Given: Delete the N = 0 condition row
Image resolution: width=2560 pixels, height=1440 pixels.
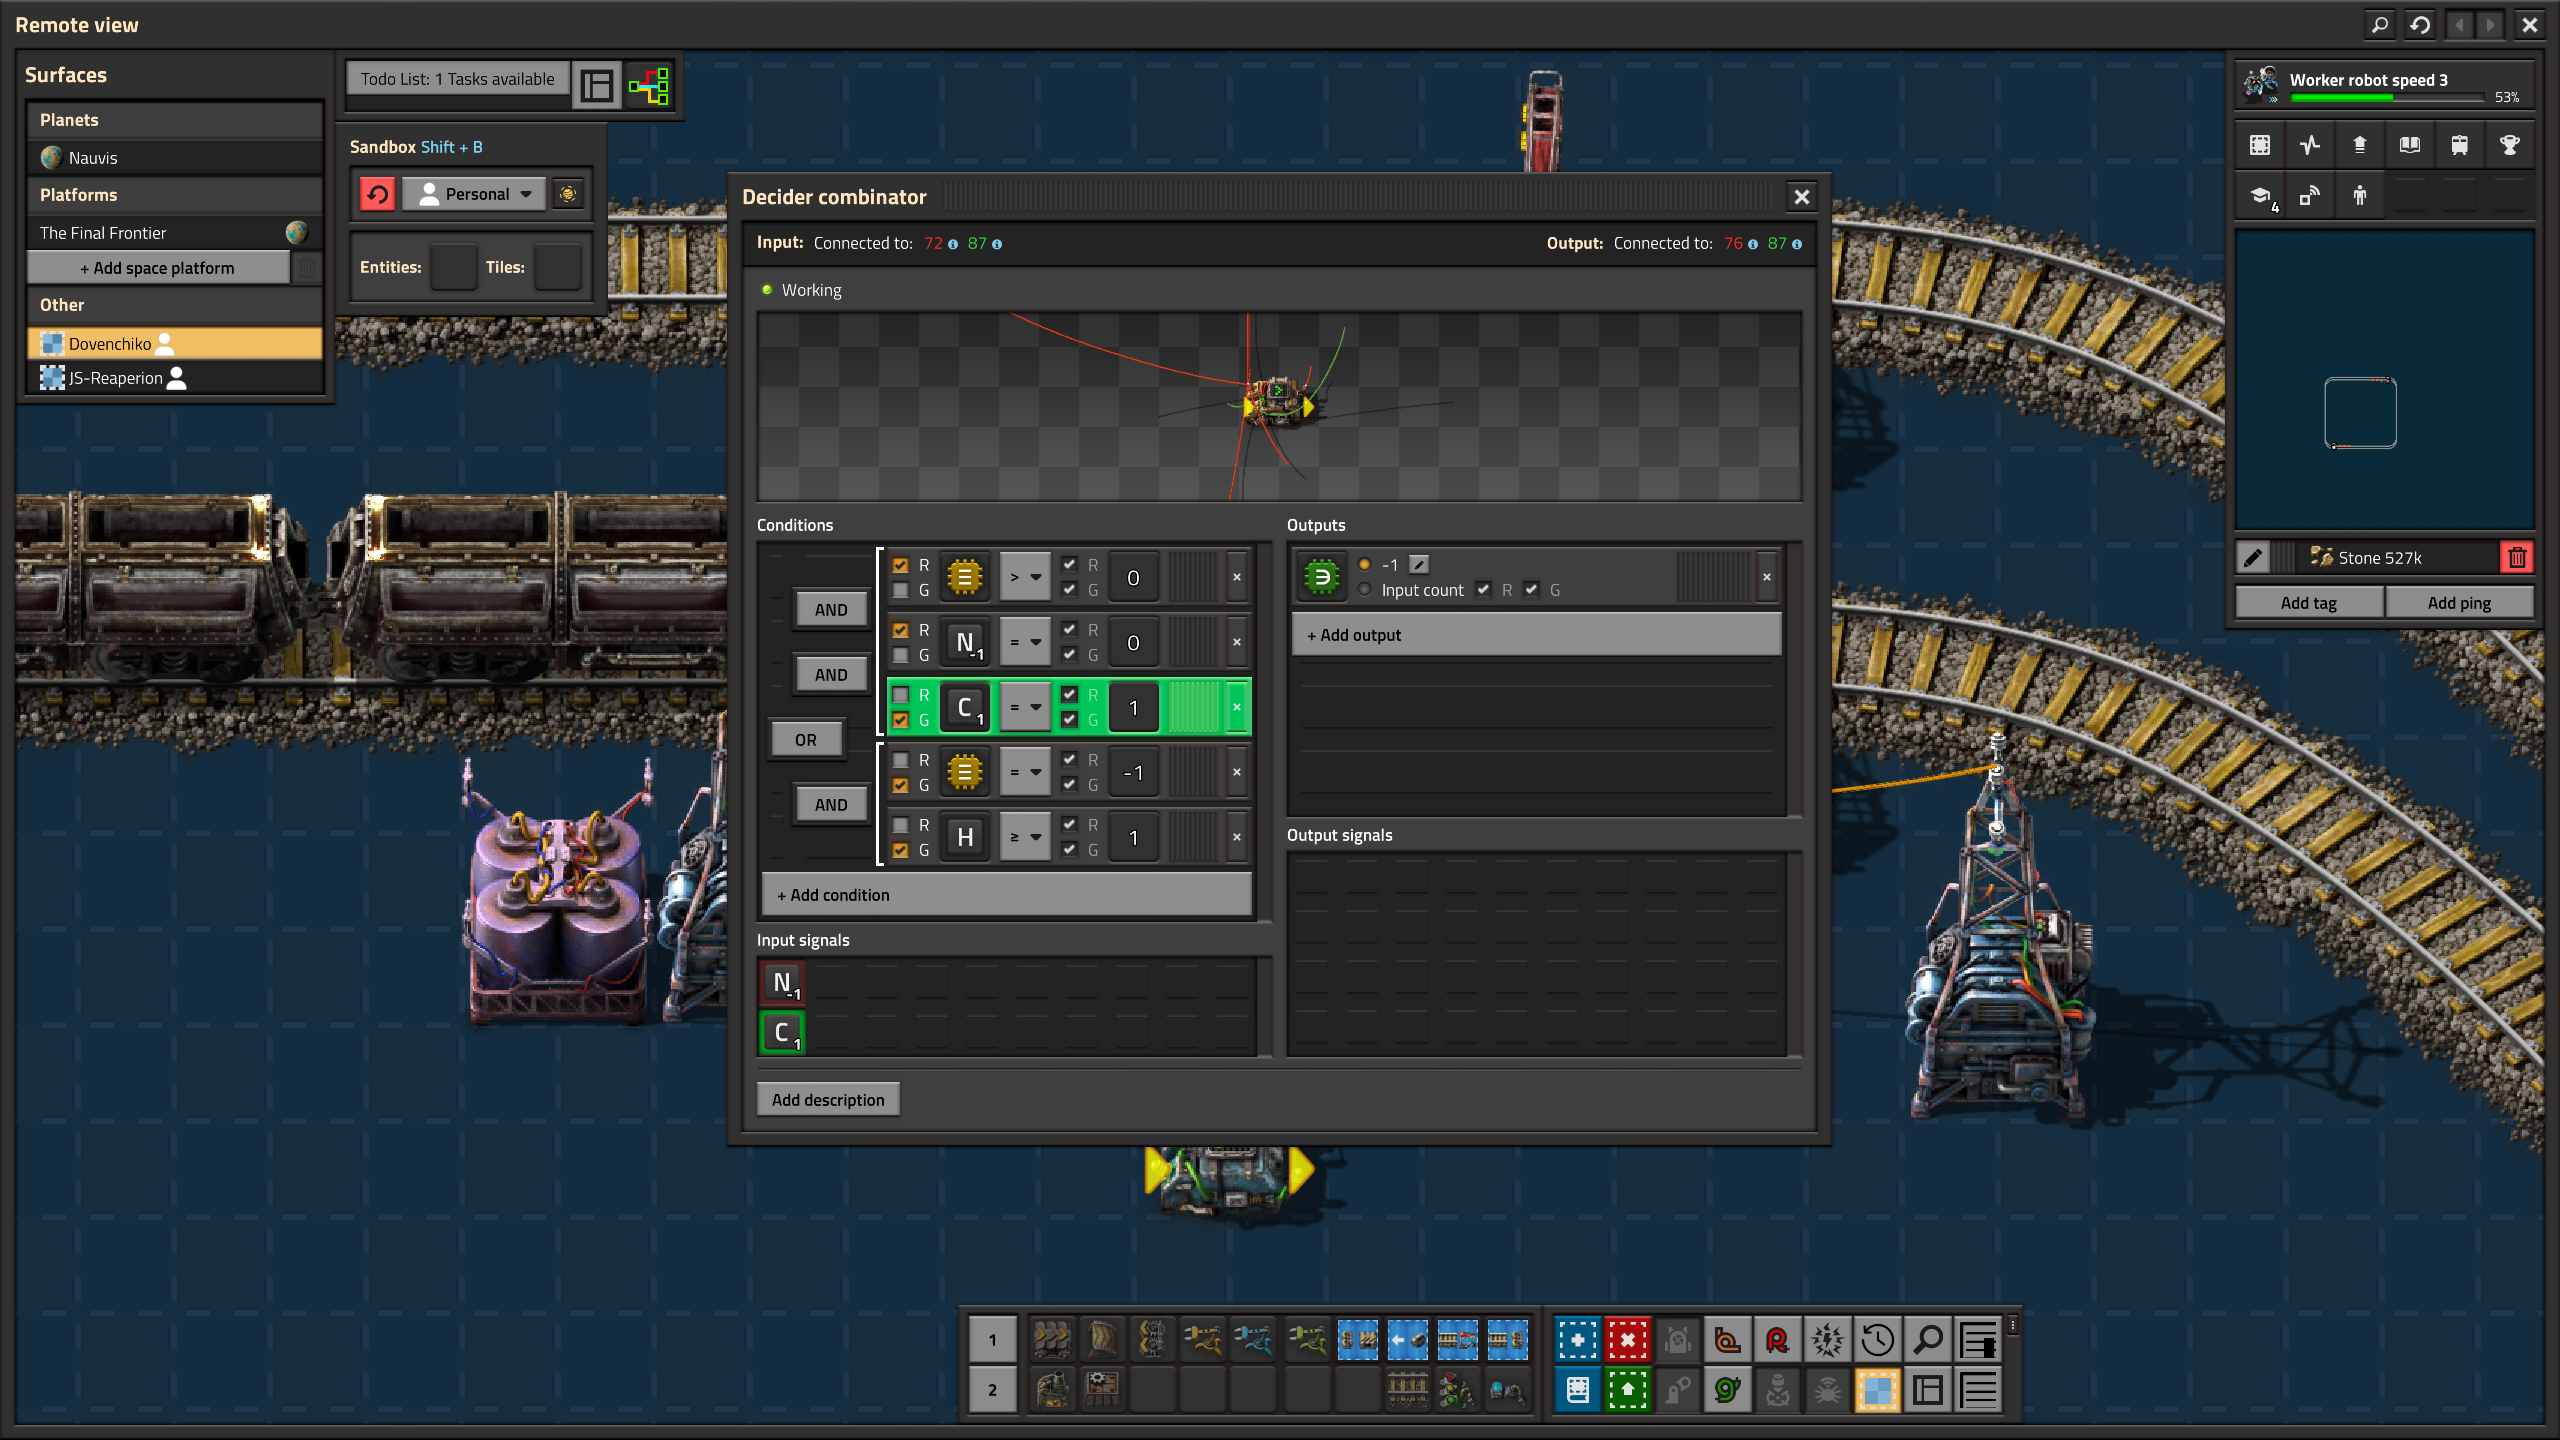Looking at the screenshot, I should (x=1237, y=642).
